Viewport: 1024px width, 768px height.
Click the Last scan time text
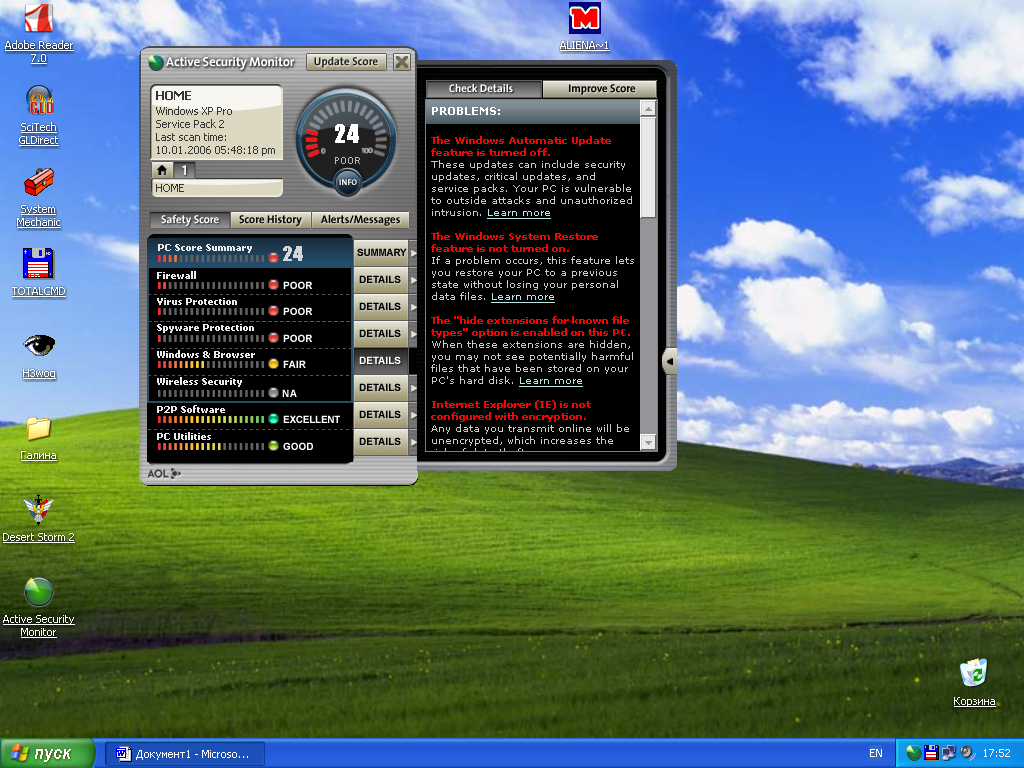pos(191,137)
